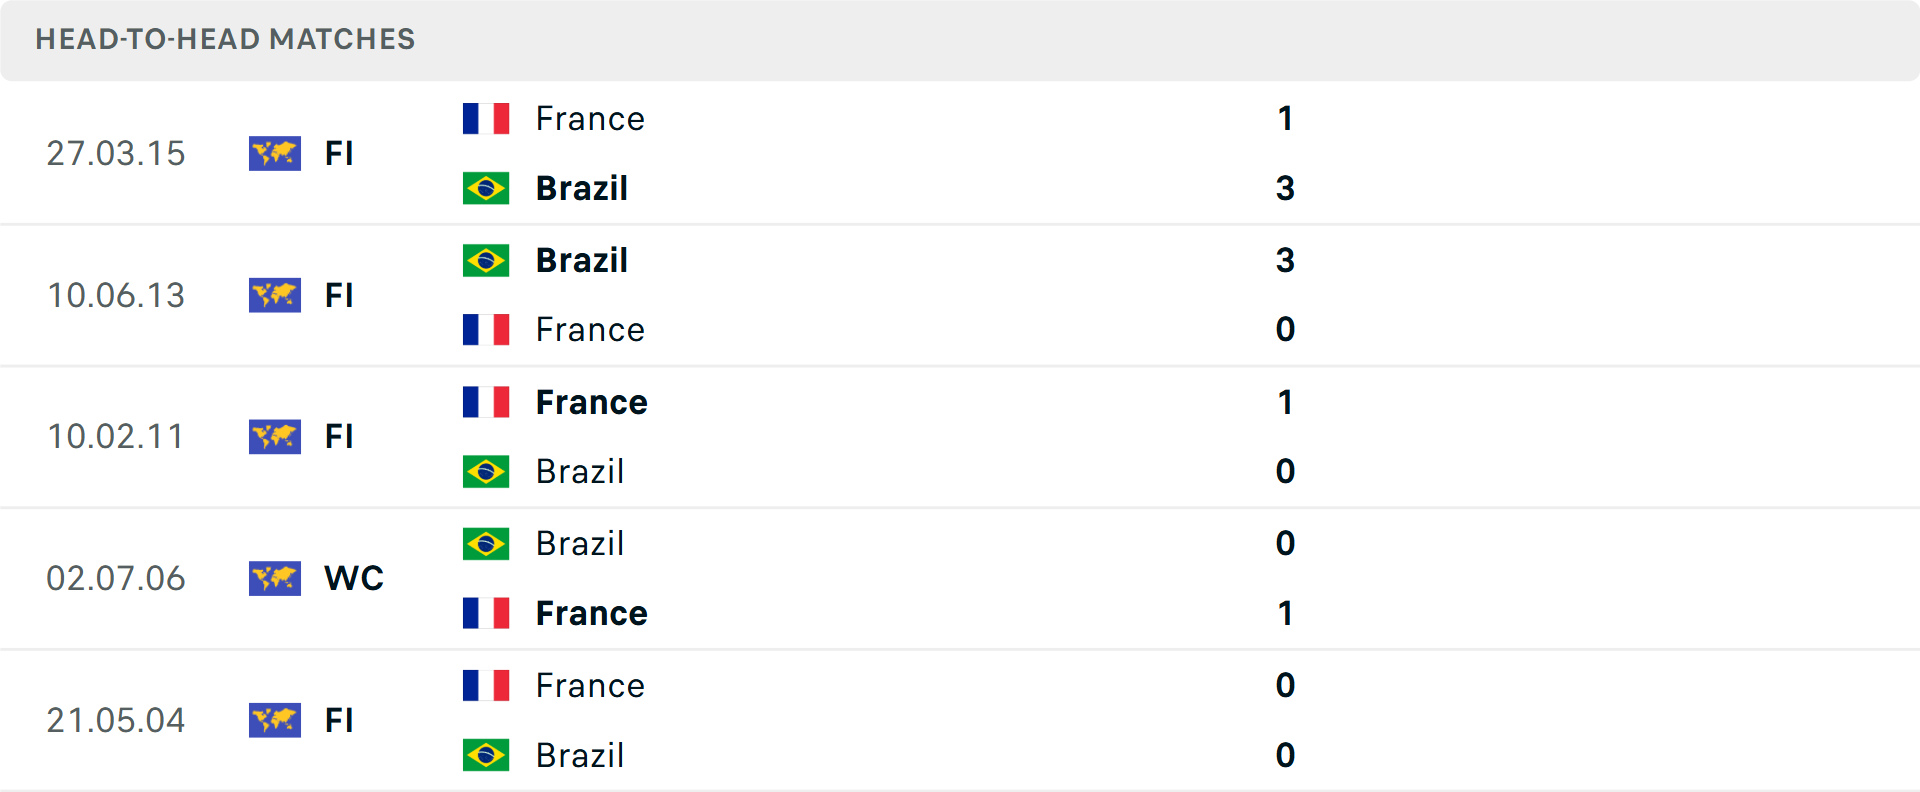Click the FI label in the 10.02.11 row
The width and height of the screenshot is (1920, 792).
[339, 437]
